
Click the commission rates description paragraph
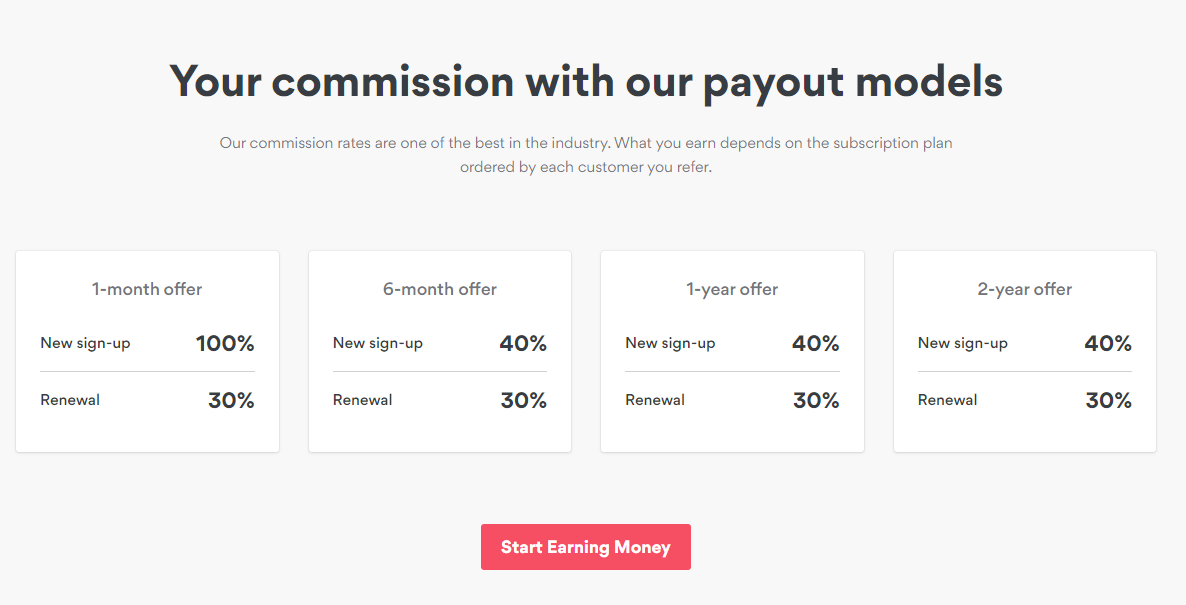[x=586, y=154]
